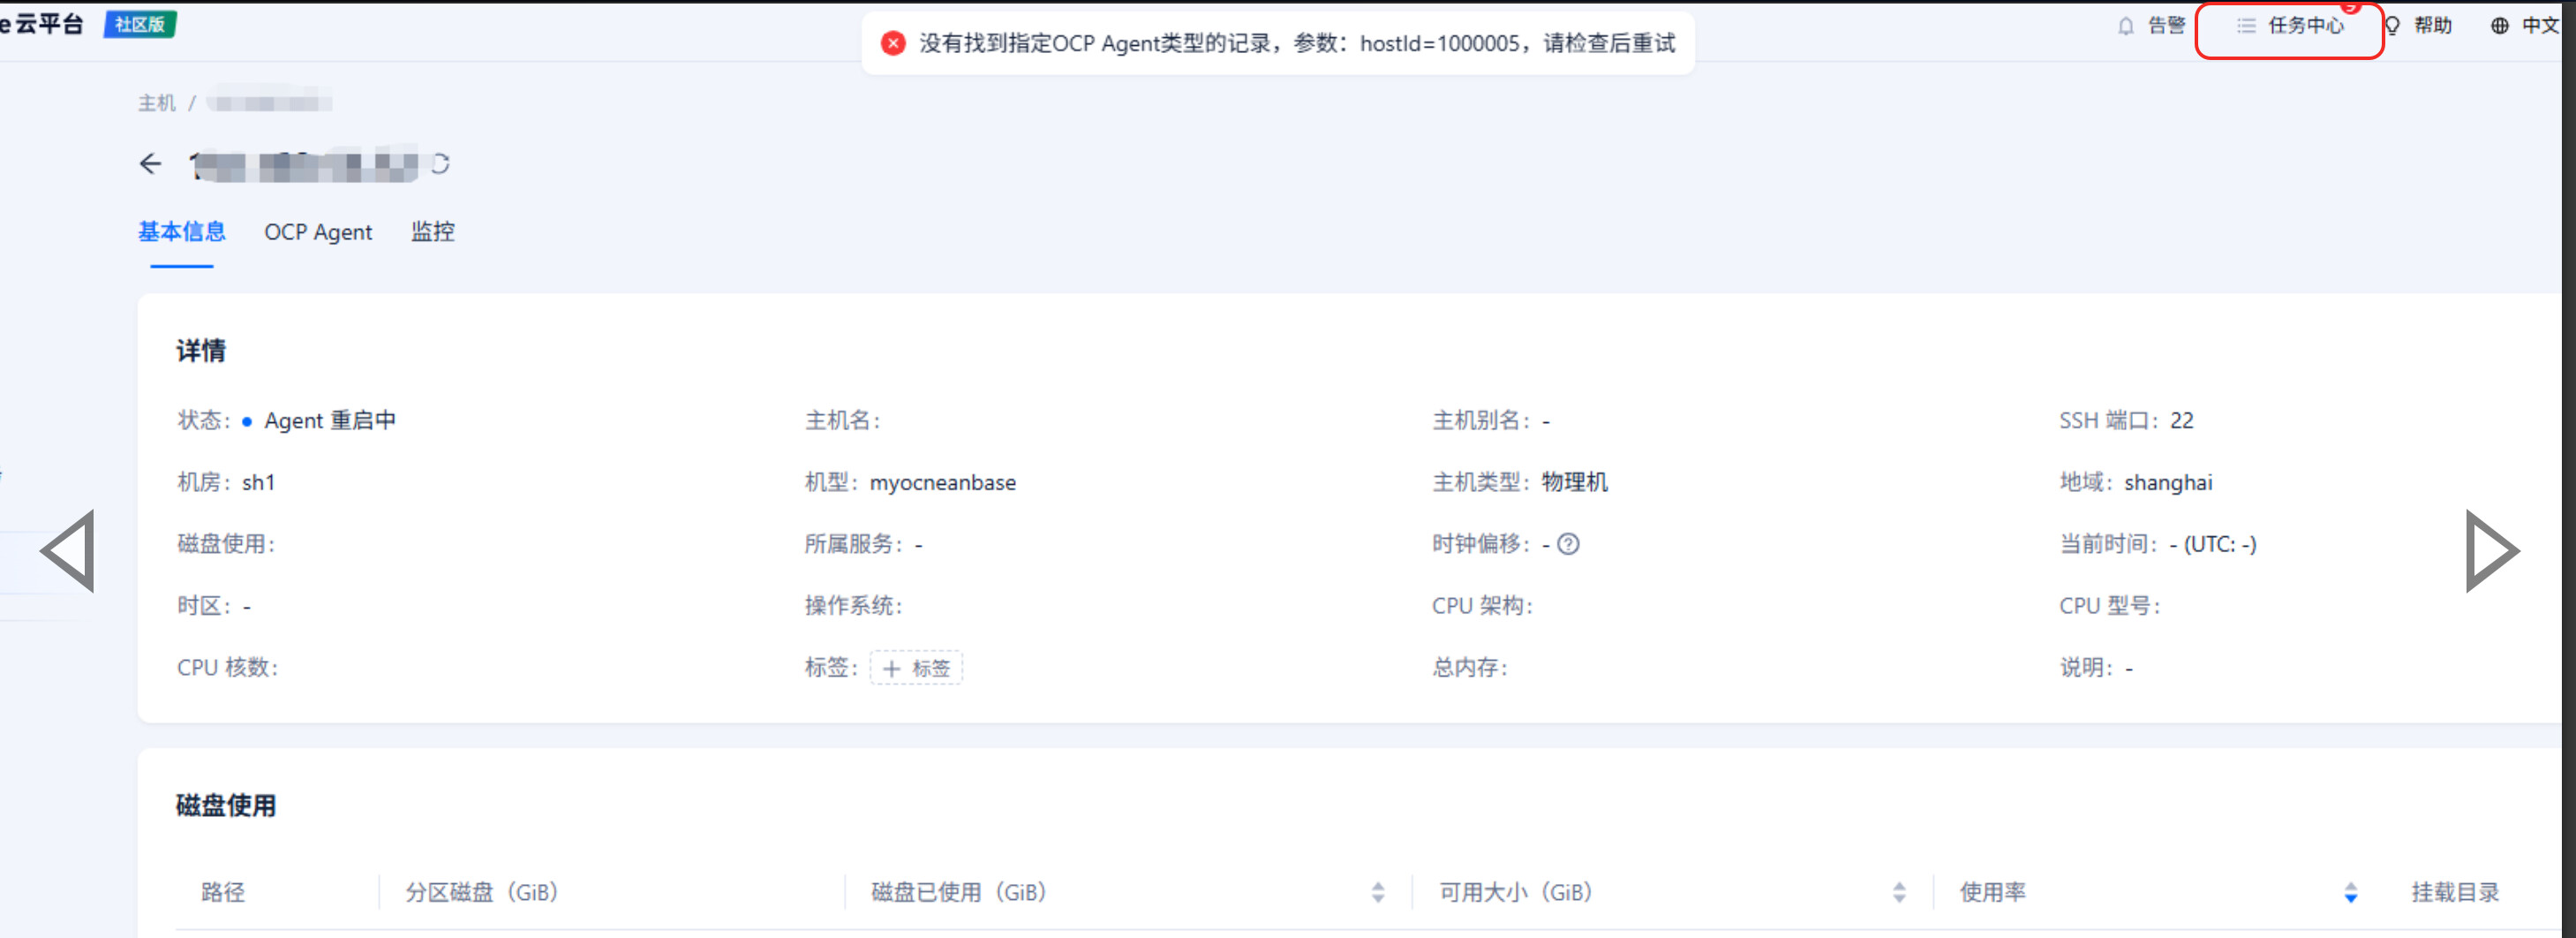Switch to the 监控 tab
The image size is (2576, 938).
point(433,232)
